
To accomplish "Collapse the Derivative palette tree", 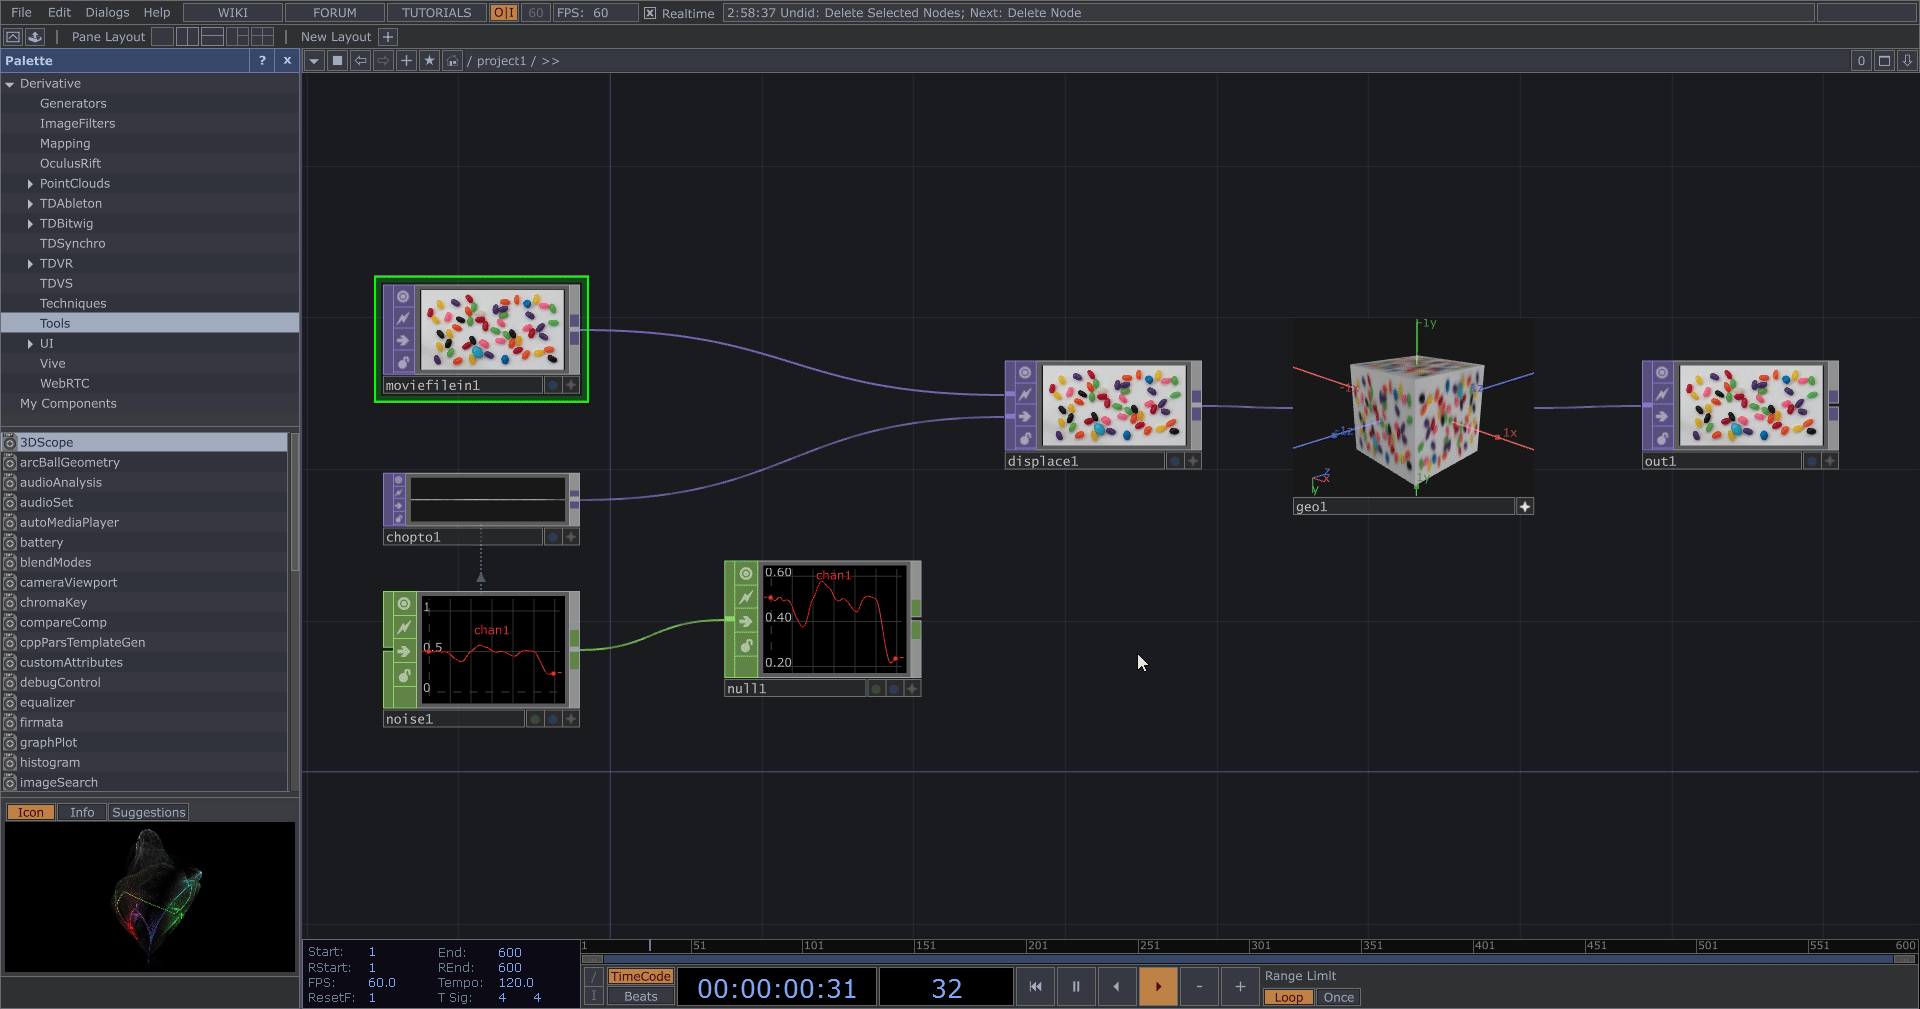I will coord(10,84).
